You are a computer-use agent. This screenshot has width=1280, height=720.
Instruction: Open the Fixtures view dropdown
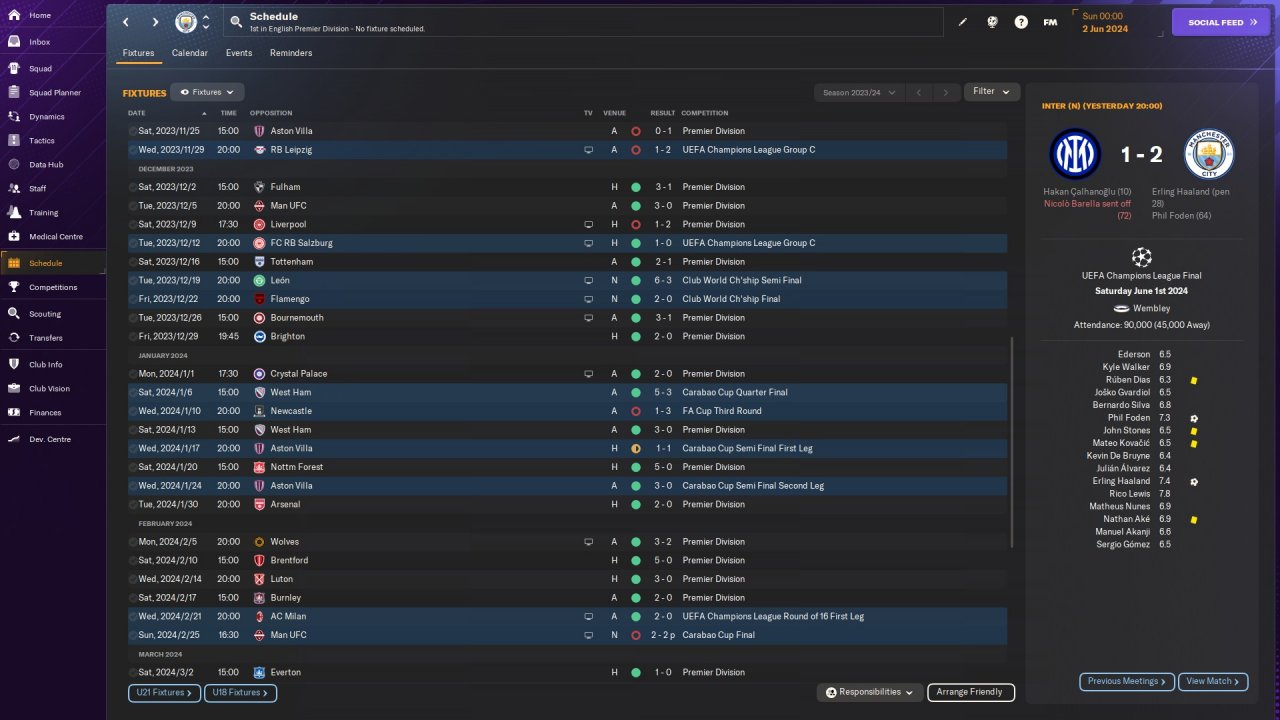(207, 92)
